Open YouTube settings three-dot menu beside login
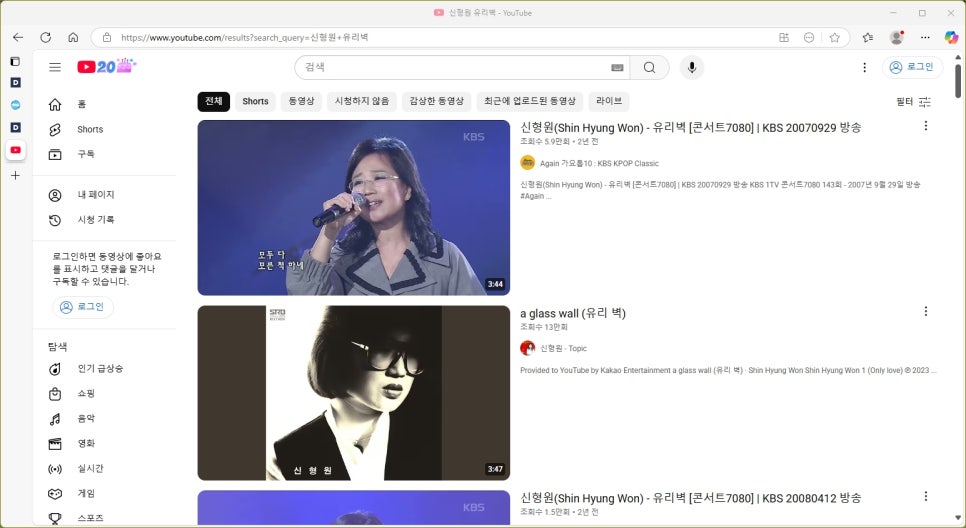Image resolution: width=966 pixels, height=528 pixels. pos(864,67)
